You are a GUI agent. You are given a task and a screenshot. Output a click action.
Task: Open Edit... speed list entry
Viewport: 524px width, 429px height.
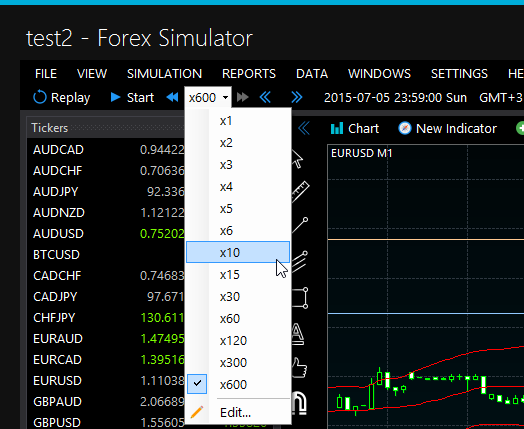point(238,413)
